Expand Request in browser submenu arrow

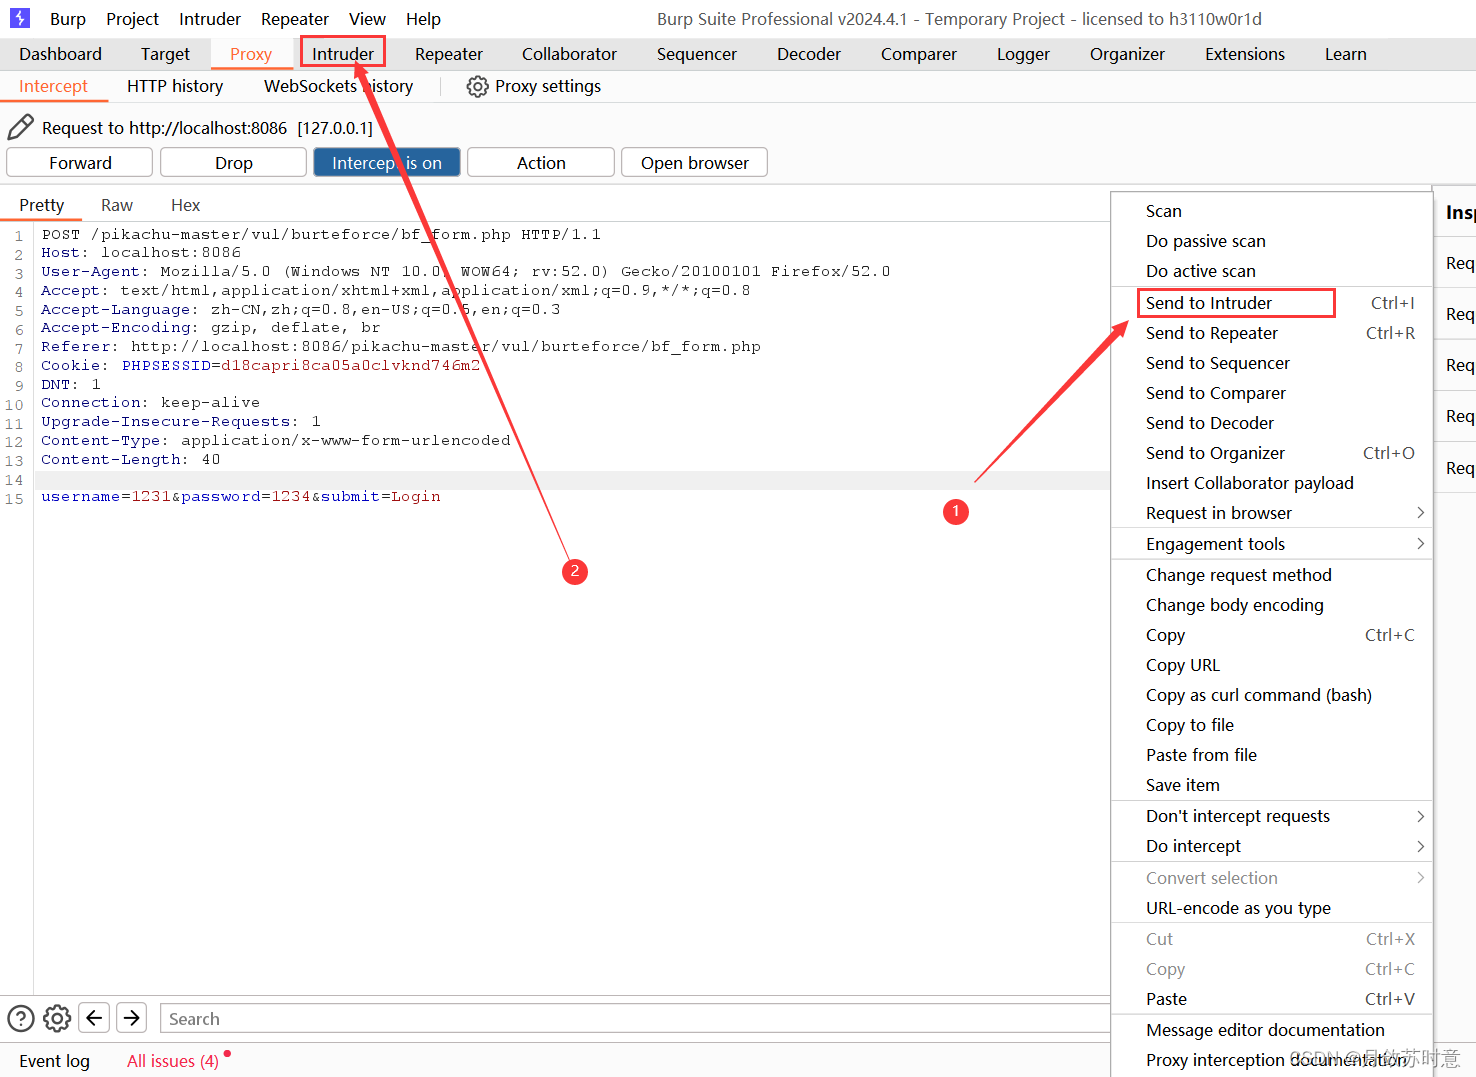click(1421, 513)
